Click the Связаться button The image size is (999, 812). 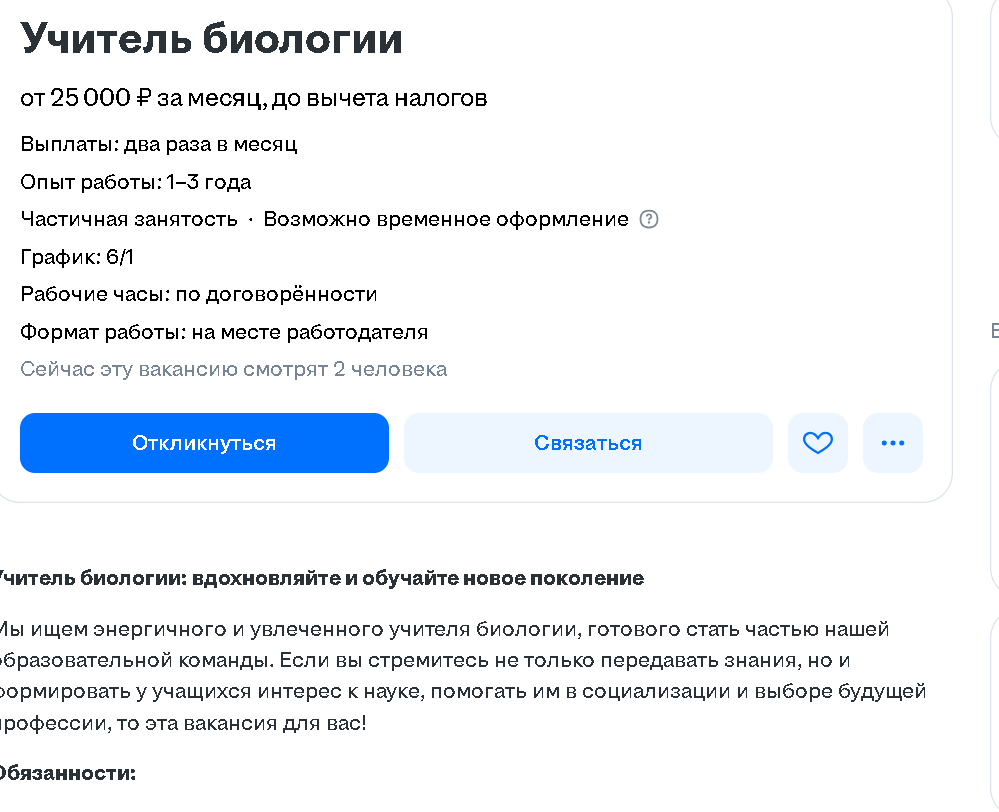tap(588, 443)
